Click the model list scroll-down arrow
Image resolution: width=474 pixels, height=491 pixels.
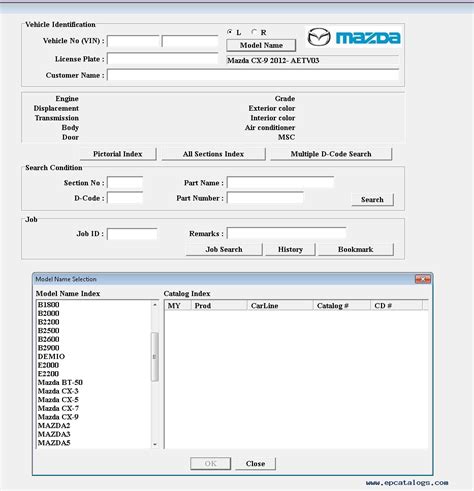155,444
